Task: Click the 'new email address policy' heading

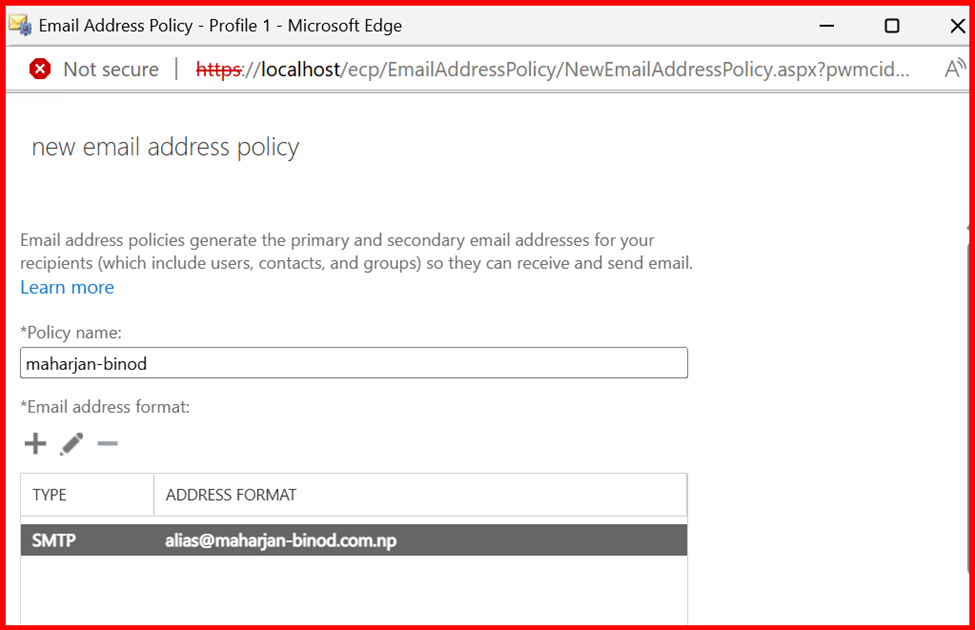Action: (165, 148)
